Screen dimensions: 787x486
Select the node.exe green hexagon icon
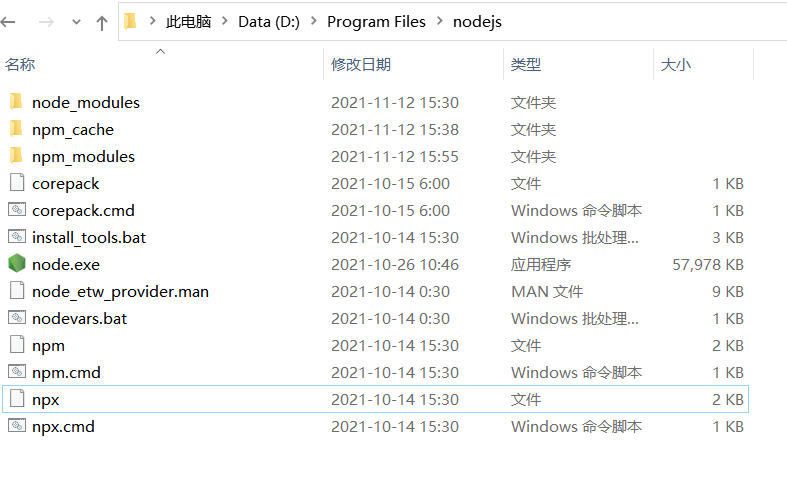pyautogui.click(x=17, y=264)
